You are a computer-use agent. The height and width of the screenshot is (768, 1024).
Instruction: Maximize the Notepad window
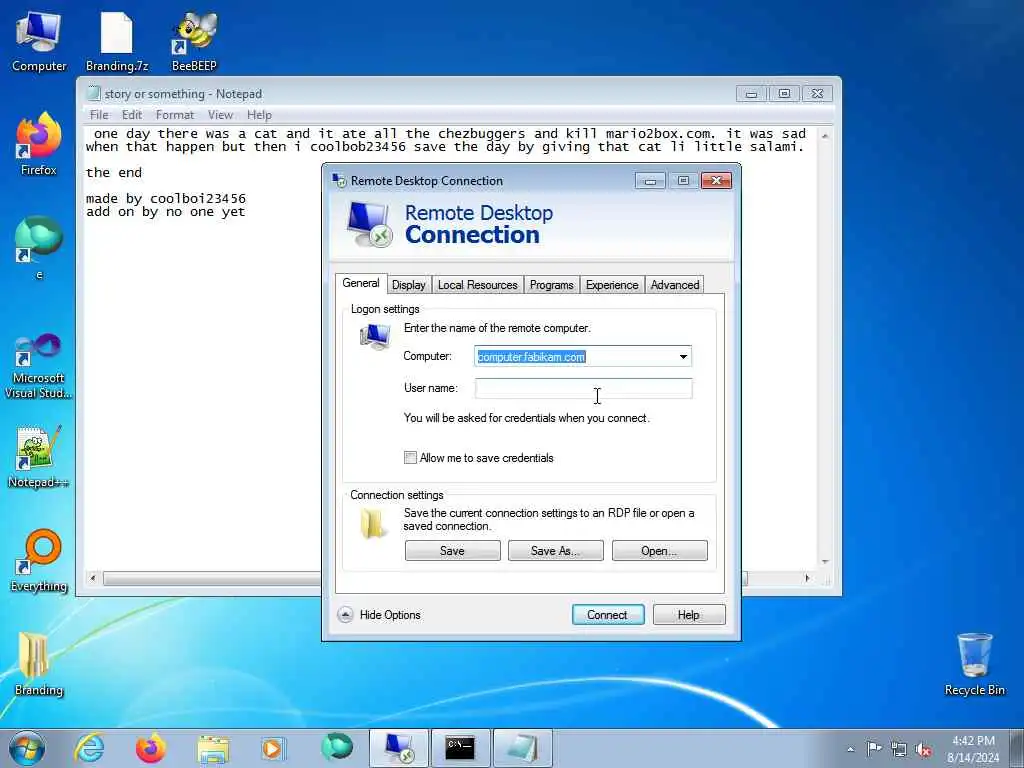(784, 94)
